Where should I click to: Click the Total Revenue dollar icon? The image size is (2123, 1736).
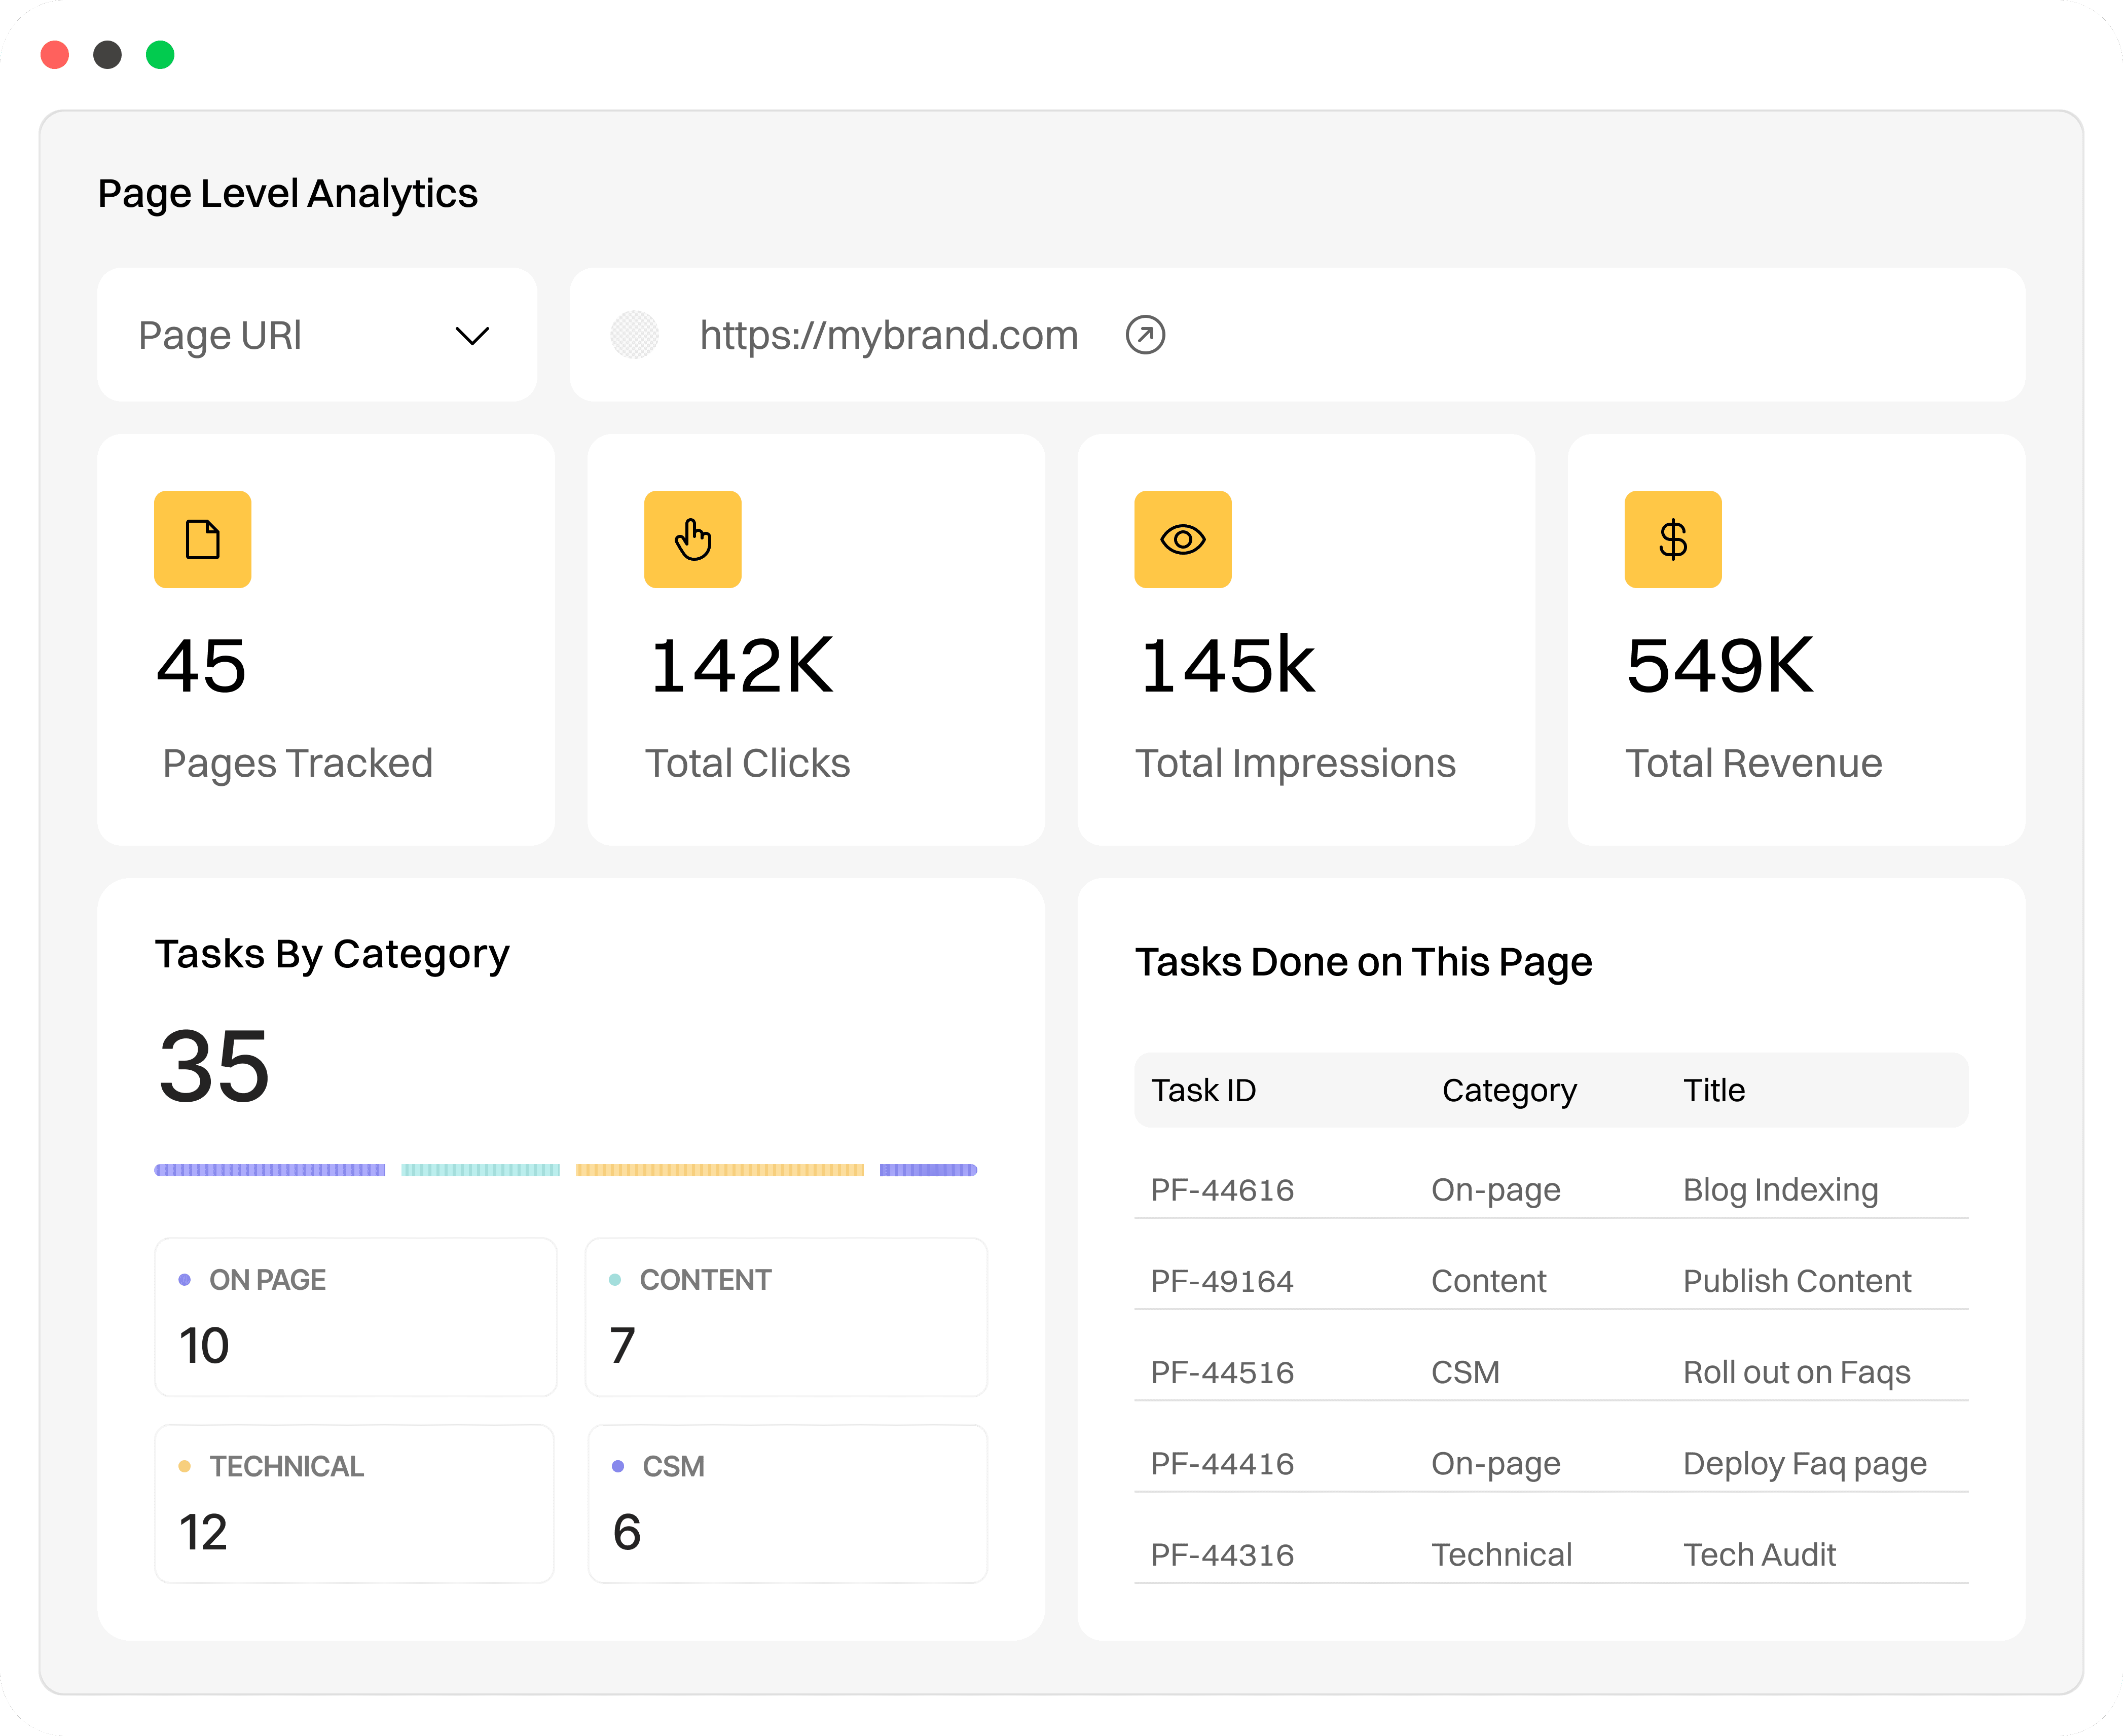point(1672,539)
